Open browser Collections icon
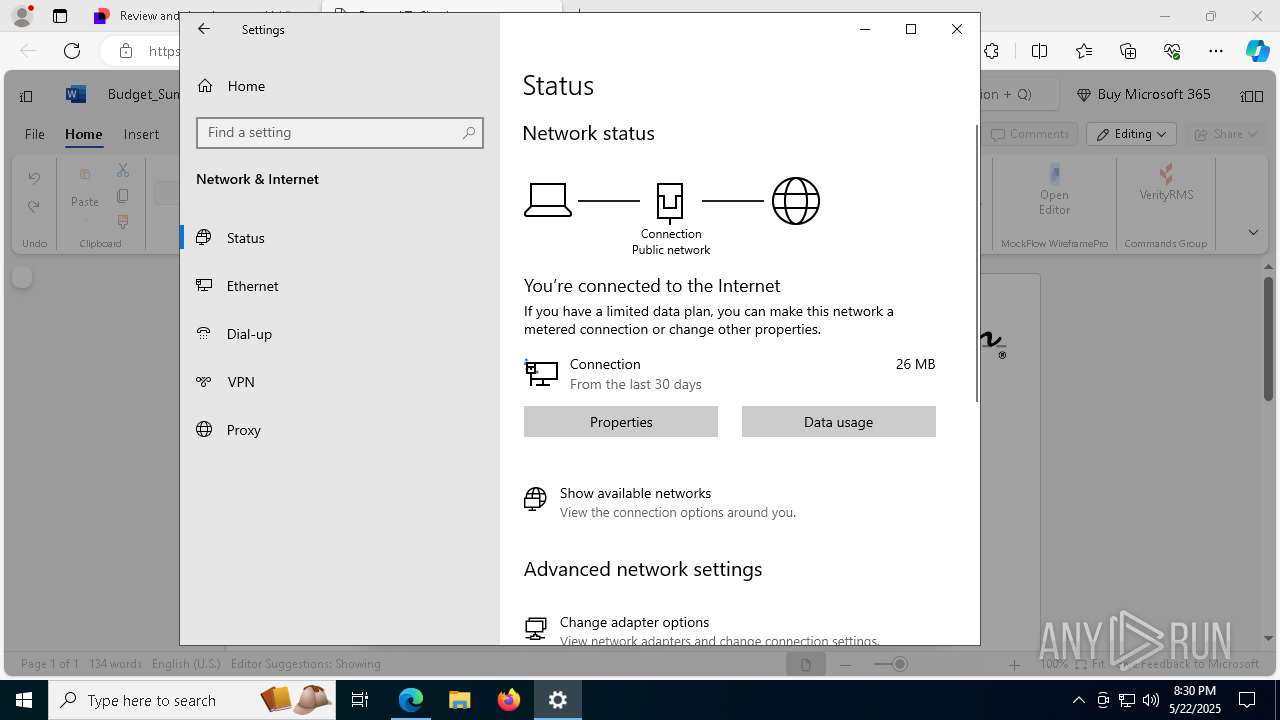Image resolution: width=1280 pixels, height=720 pixels. tap(1128, 51)
